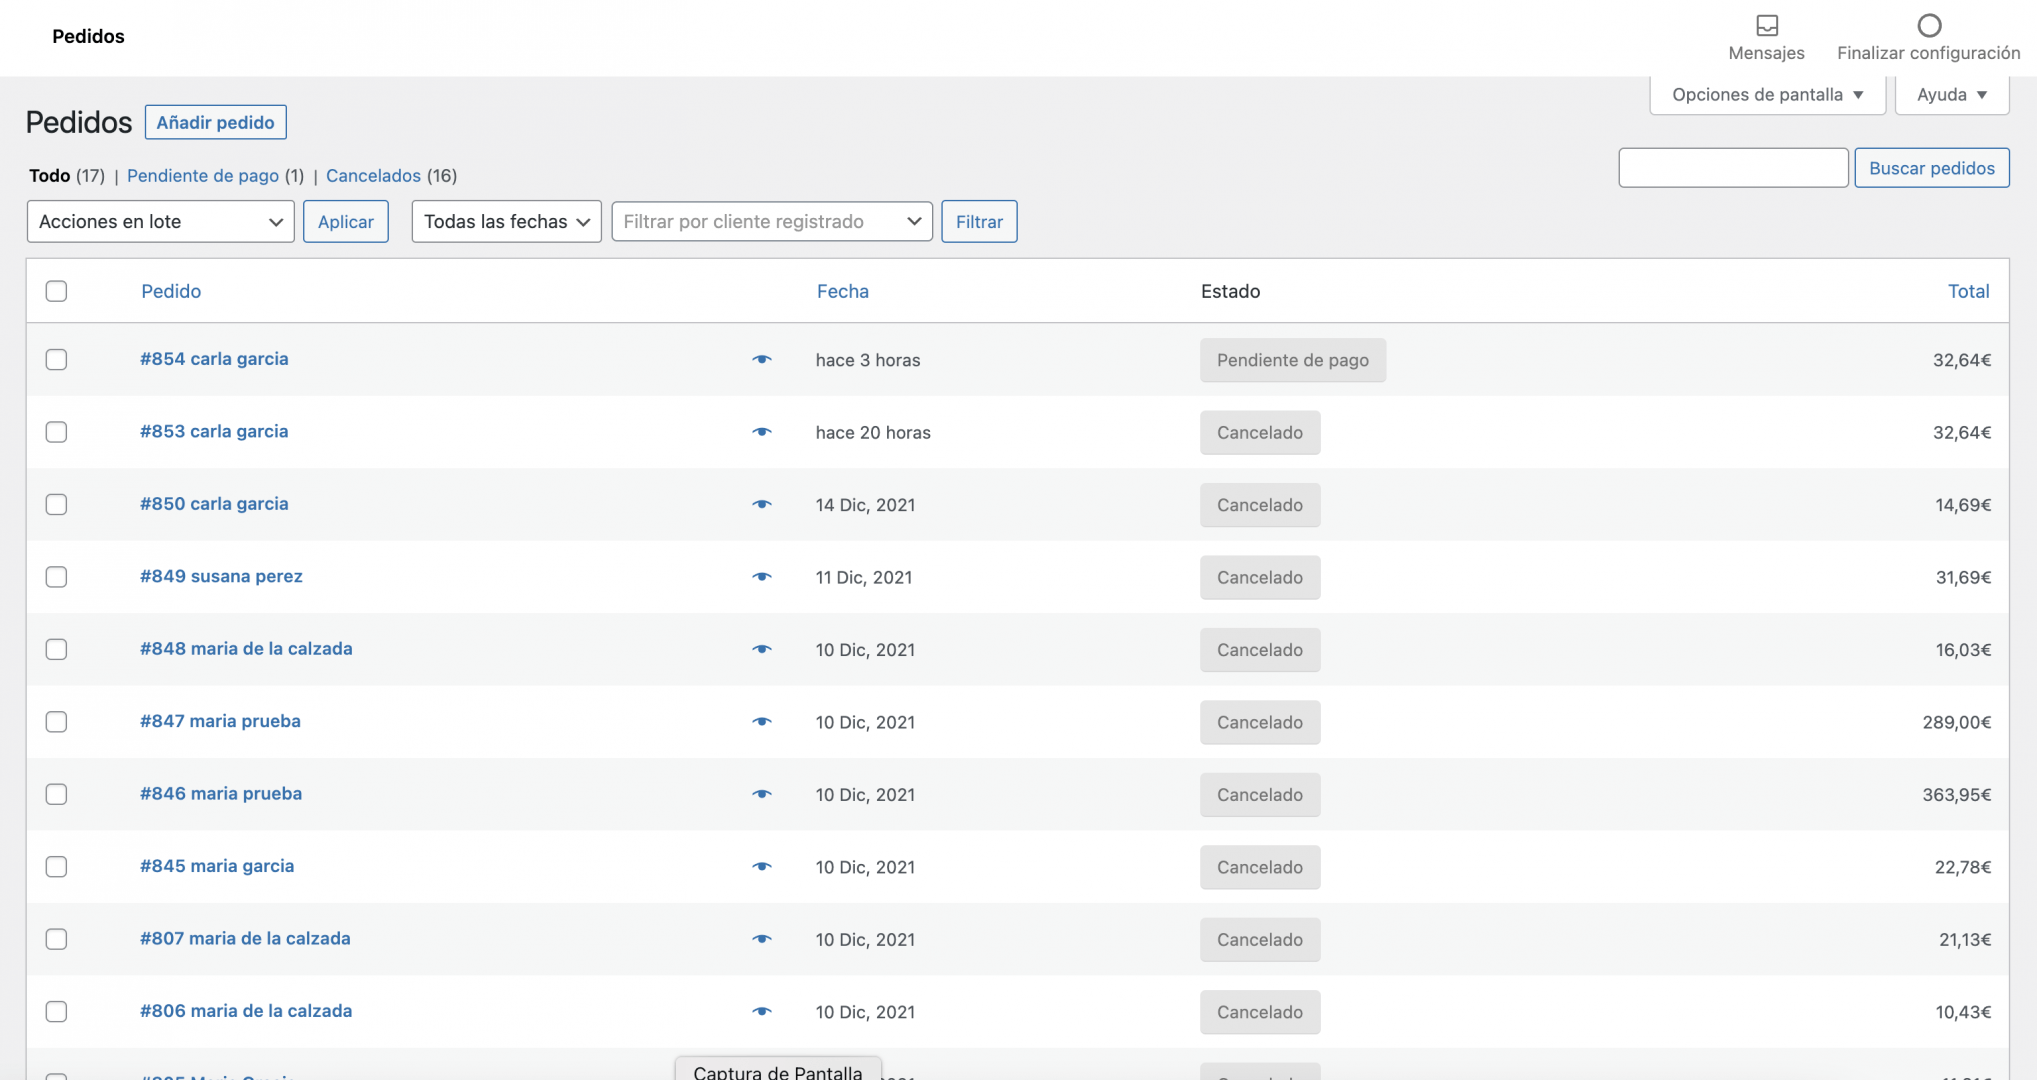Preview order #847 maria prueba eye icon
This screenshot has height=1080, width=2037.
[762, 722]
